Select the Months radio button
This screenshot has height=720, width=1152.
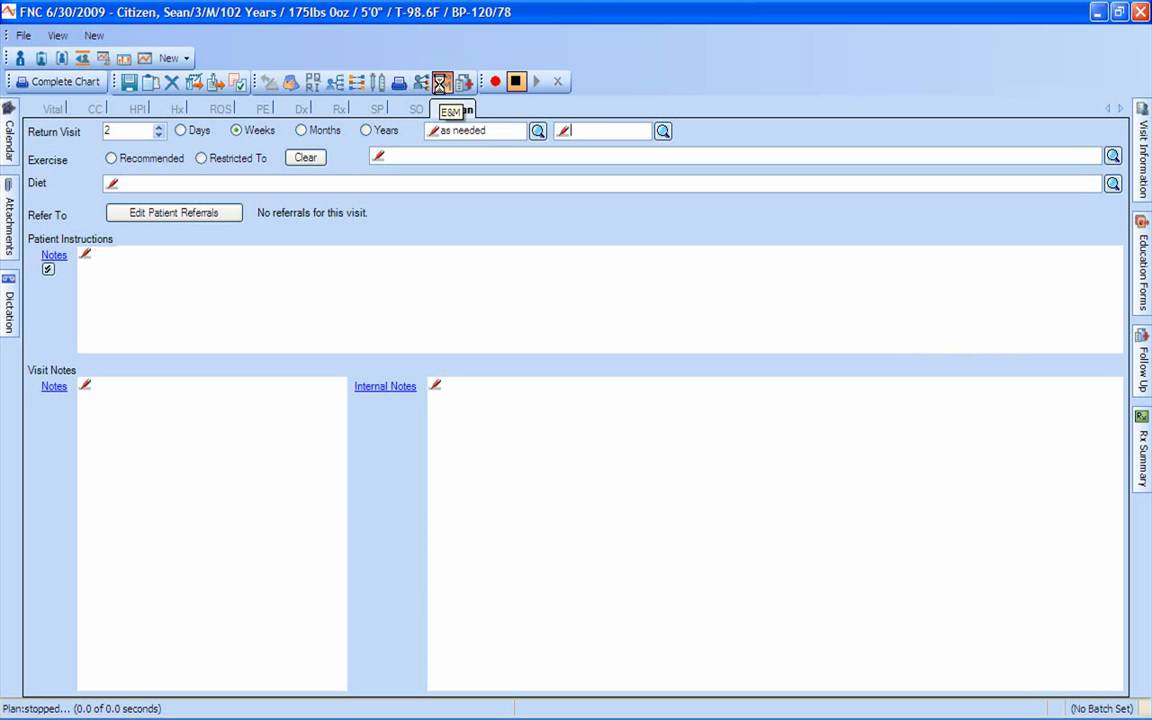coord(301,130)
